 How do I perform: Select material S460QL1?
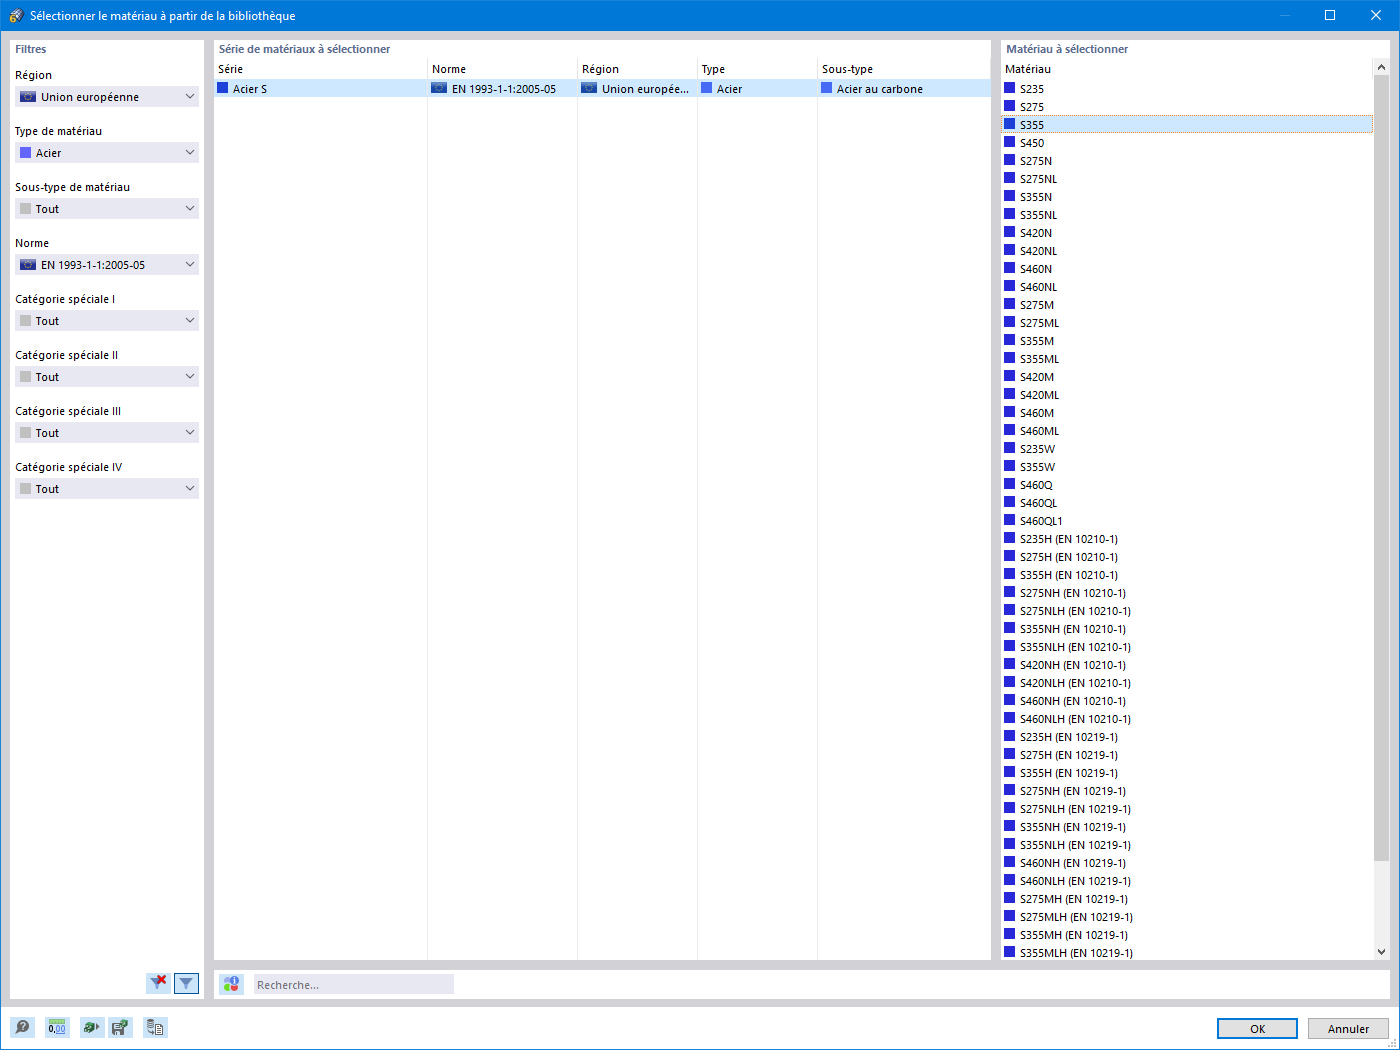pos(1187,520)
